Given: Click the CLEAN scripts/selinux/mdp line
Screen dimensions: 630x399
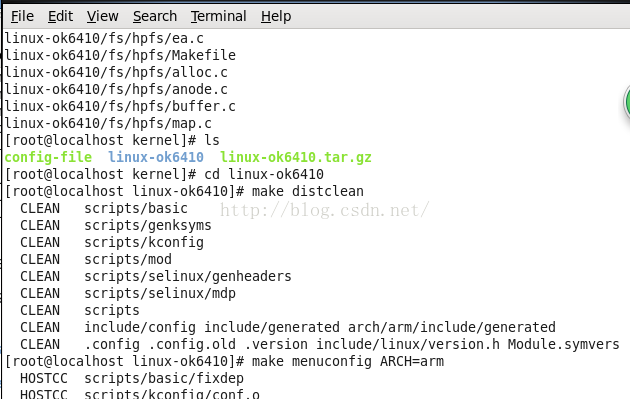Looking at the screenshot, I should tap(128, 293).
